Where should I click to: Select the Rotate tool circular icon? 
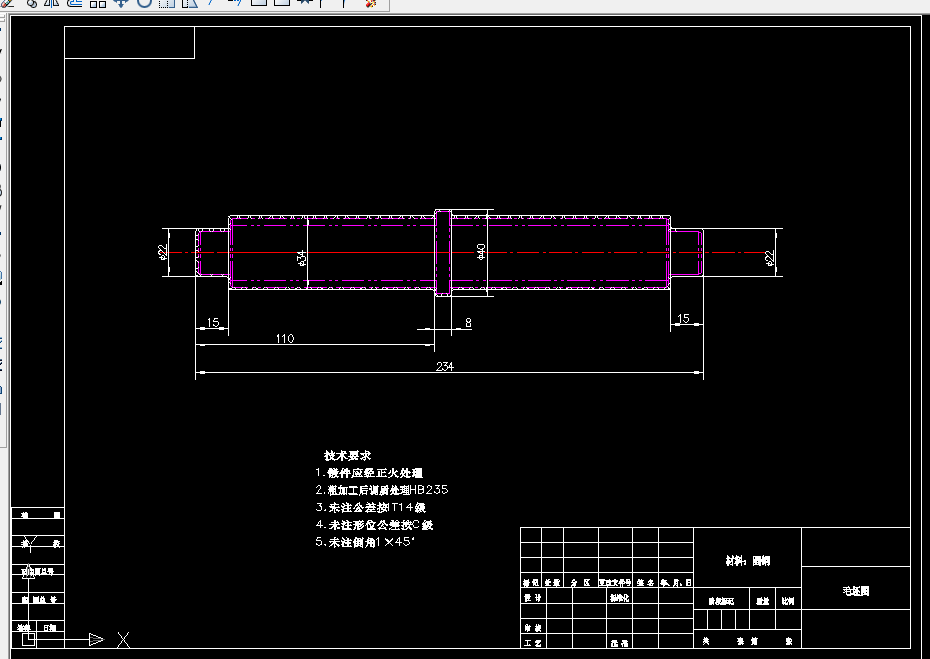click(x=144, y=3)
